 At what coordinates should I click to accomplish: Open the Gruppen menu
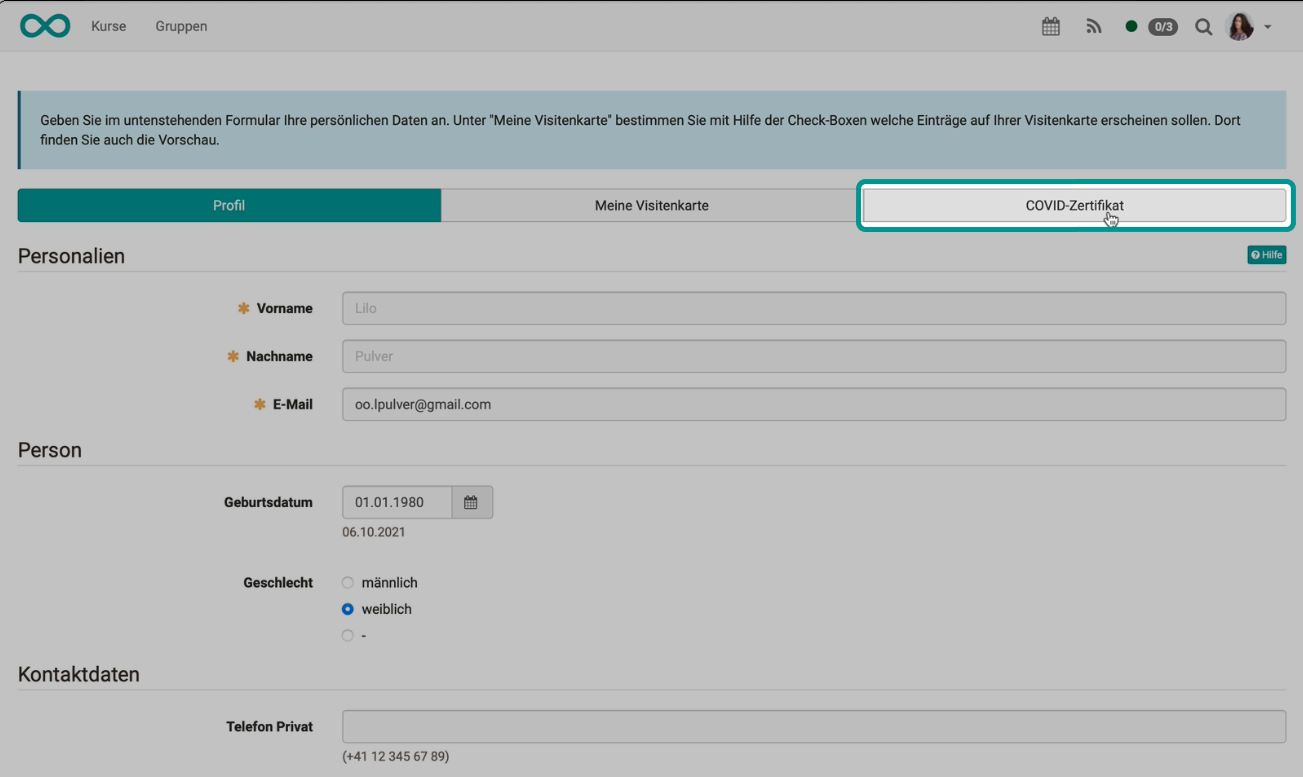point(181,26)
